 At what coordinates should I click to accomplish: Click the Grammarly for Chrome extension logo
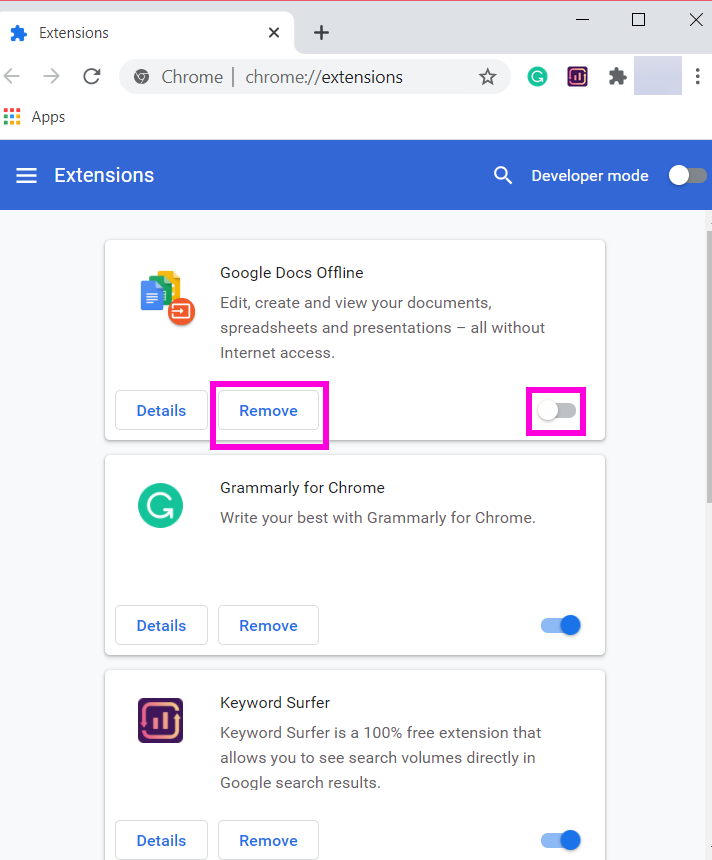pos(160,505)
